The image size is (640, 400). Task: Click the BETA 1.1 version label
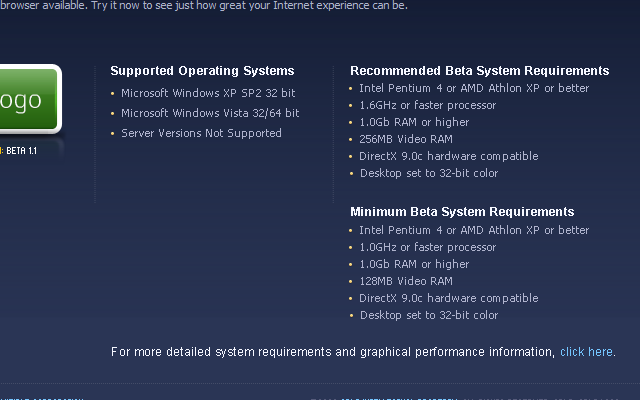coord(19,151)
